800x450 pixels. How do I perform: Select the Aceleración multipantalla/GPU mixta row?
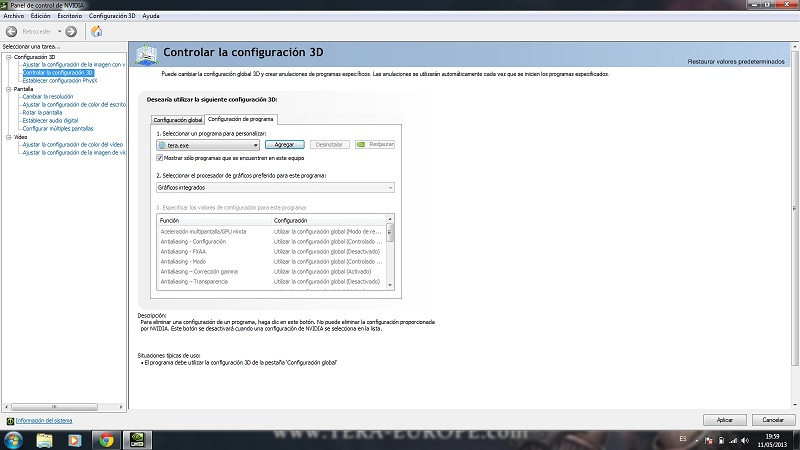[x=271, y=232]
